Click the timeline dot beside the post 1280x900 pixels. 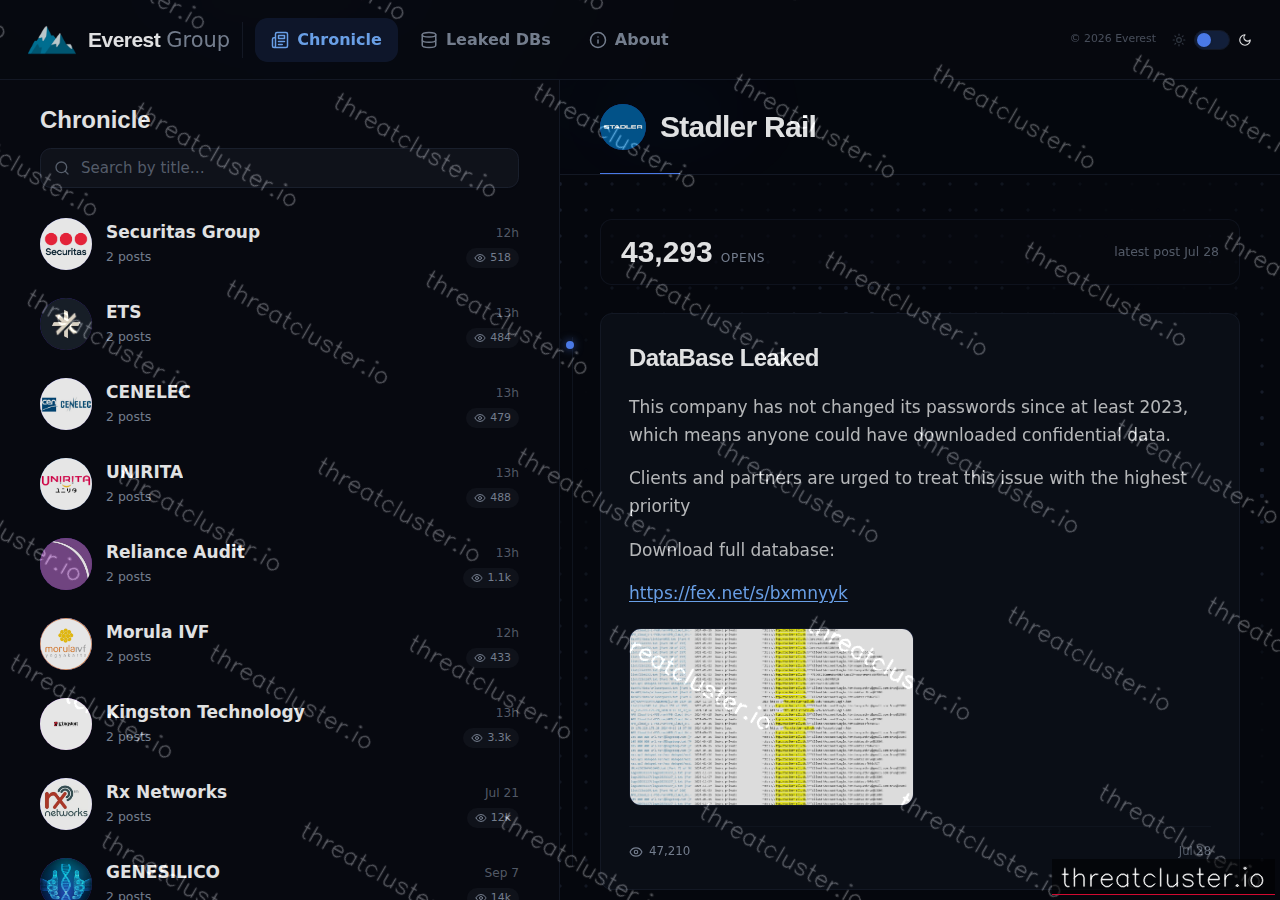pos(570,345)
